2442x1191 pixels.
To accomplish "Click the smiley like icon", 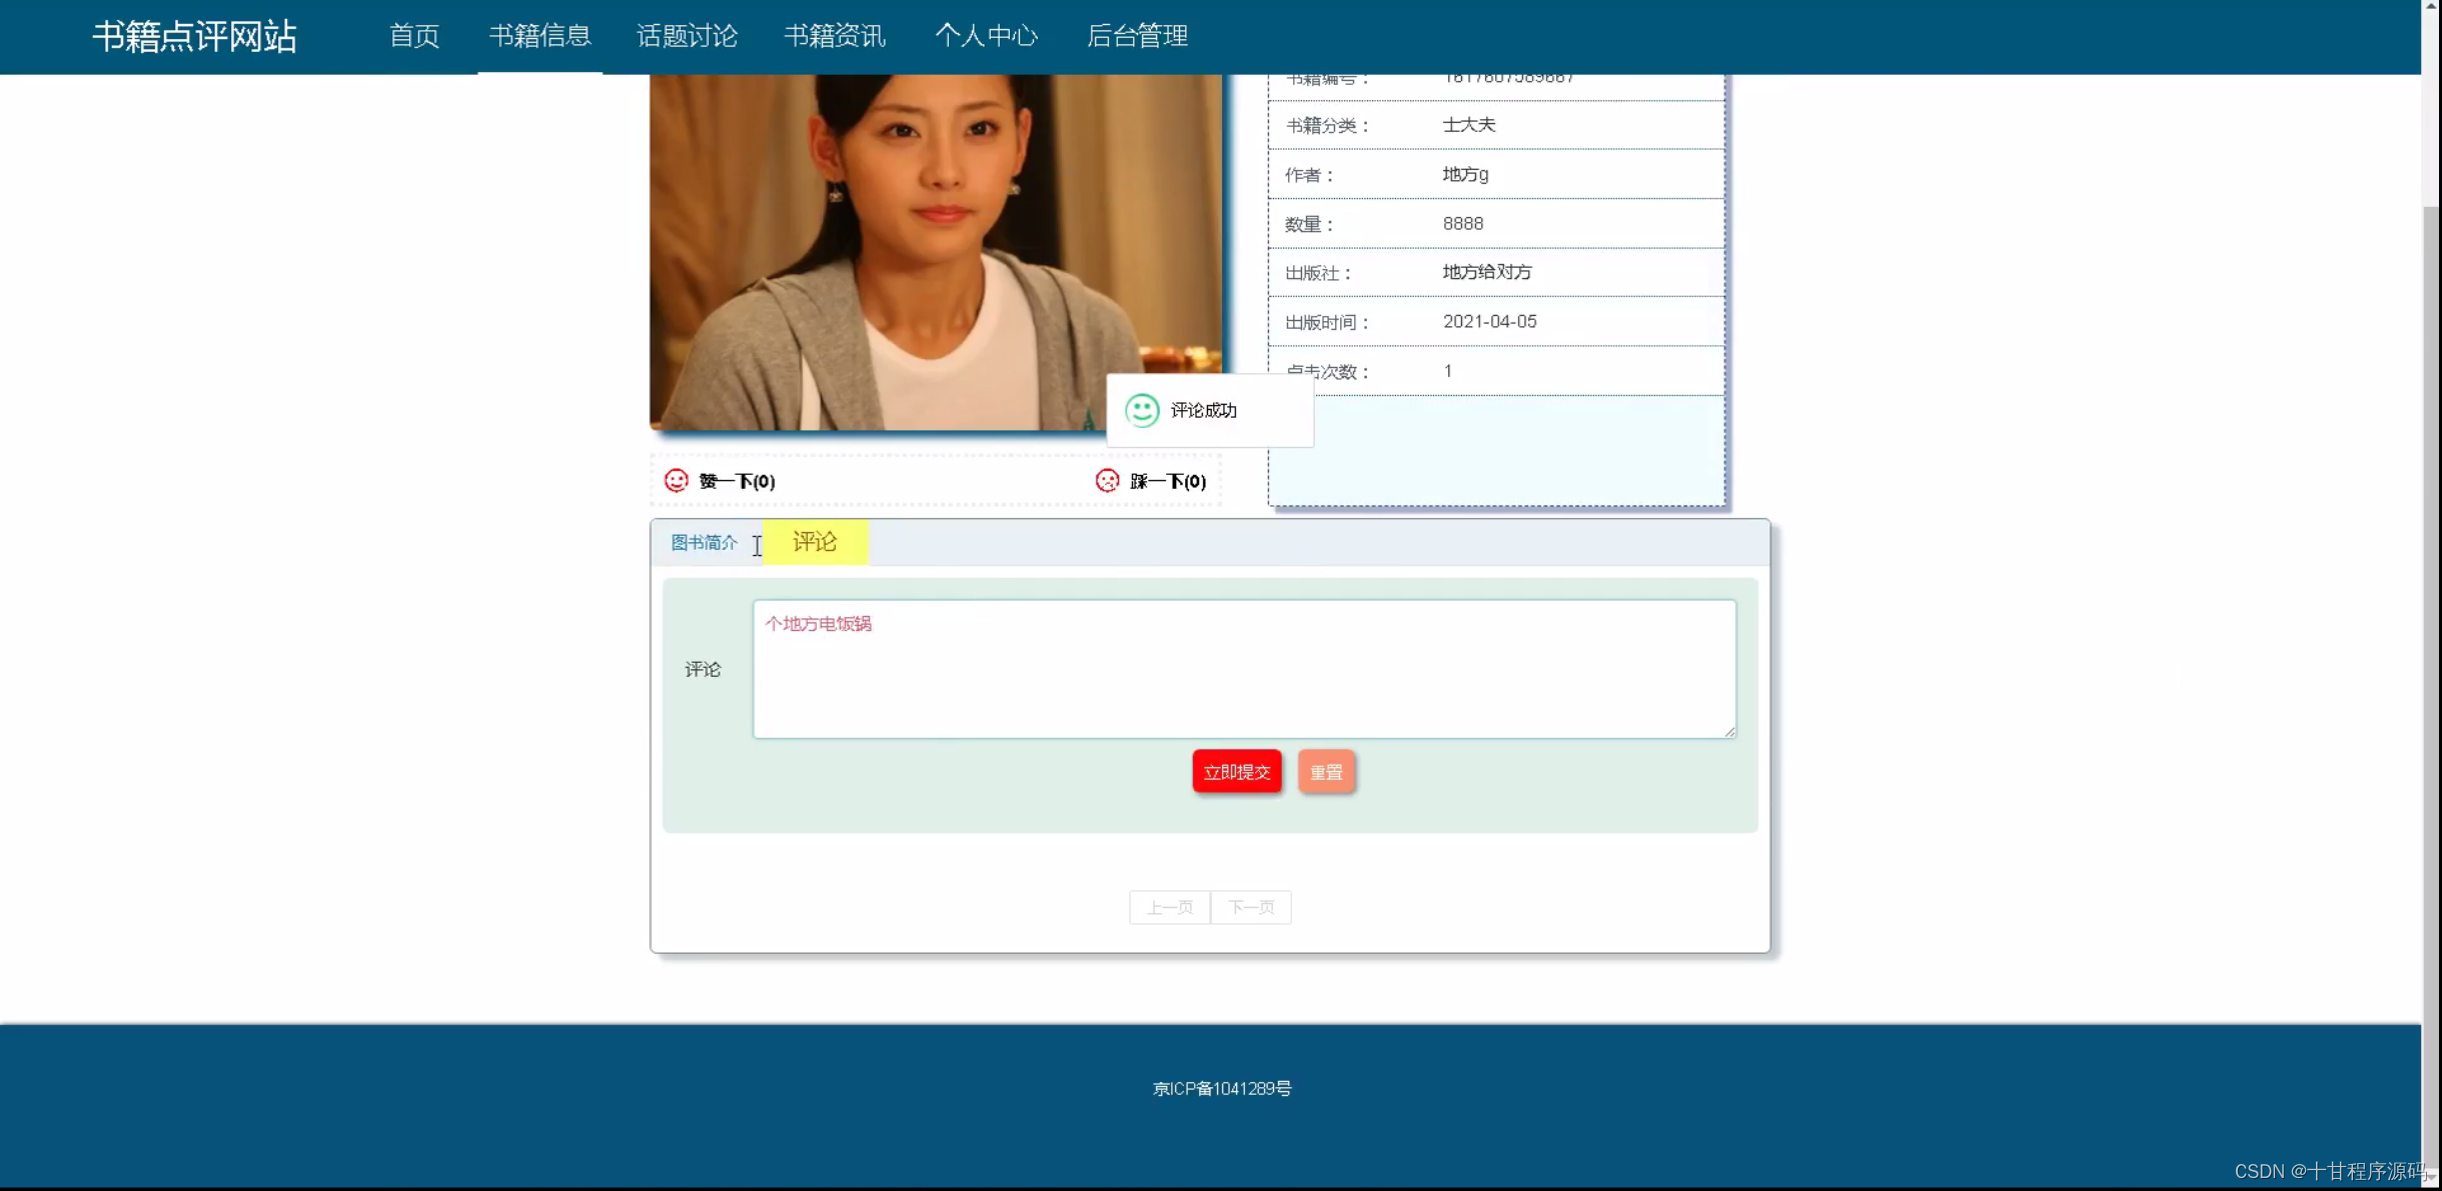I will click(676, 481).
